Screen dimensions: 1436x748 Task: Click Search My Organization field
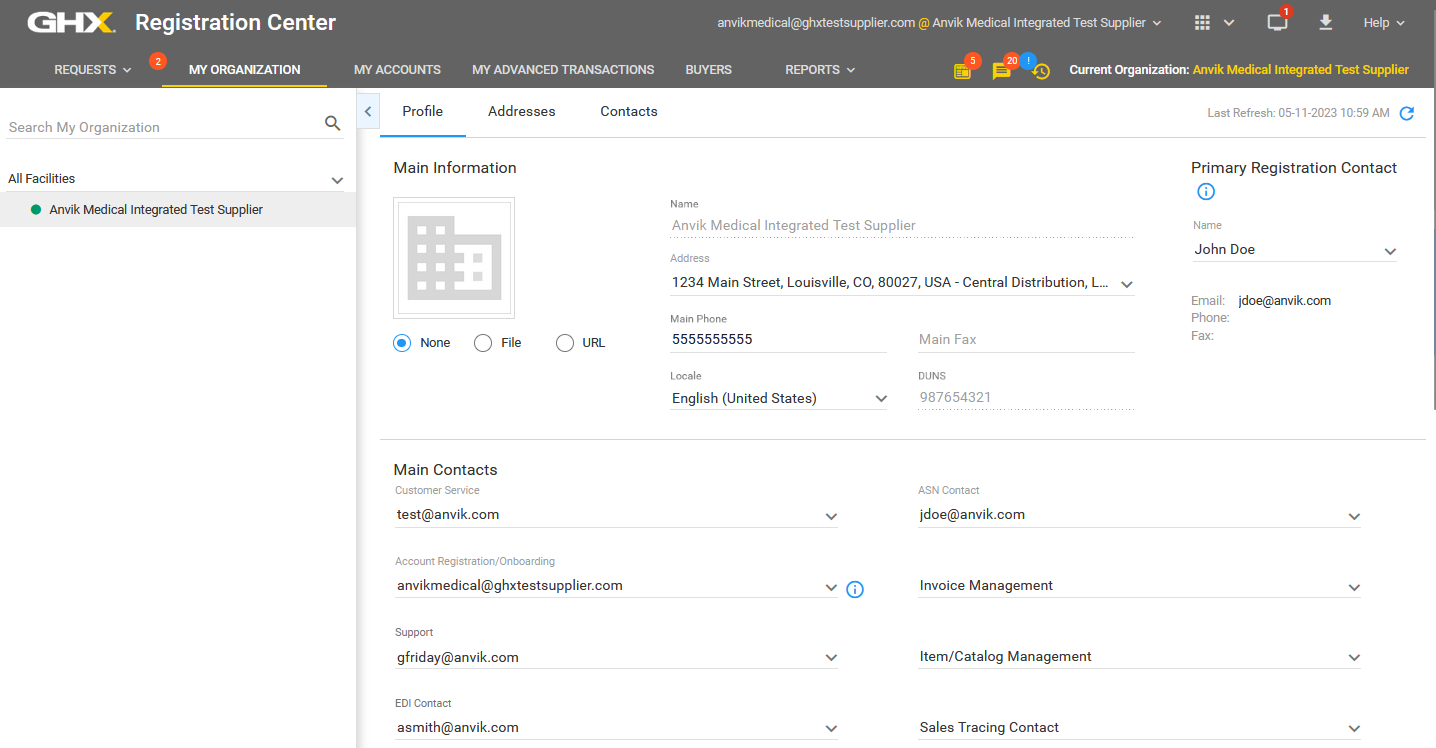click(164, 127)
